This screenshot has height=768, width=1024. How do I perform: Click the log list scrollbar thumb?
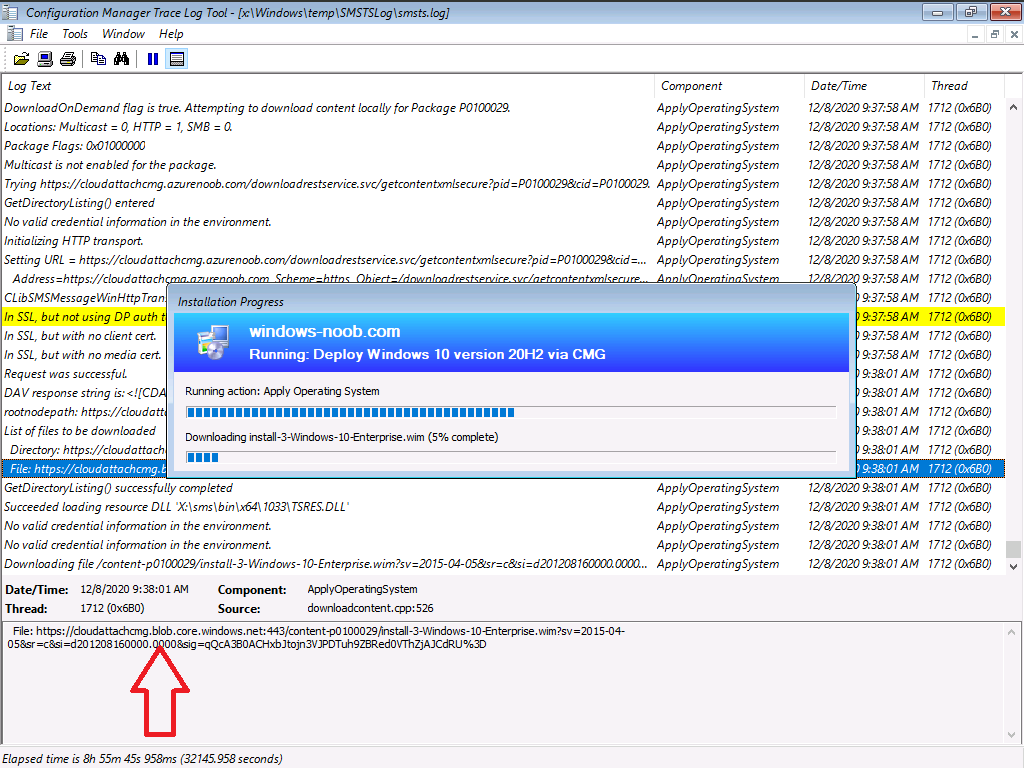[x=1014, y=549]
